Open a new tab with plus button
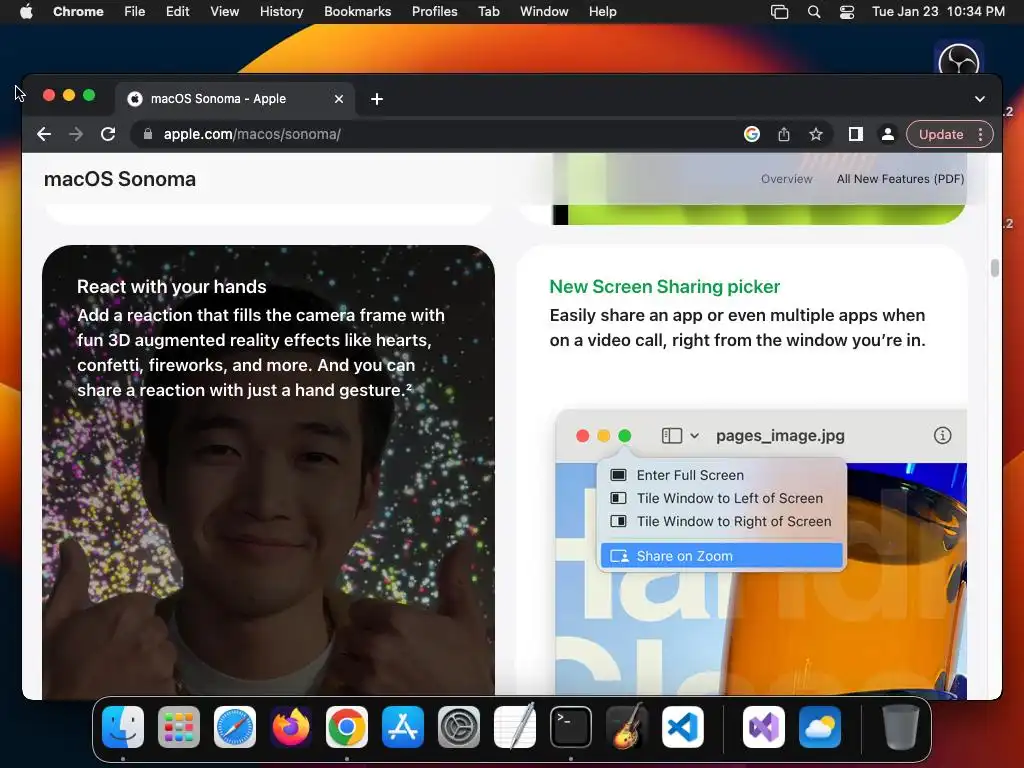The height and width of the screenshot is (768, 1024). point(377,99)
